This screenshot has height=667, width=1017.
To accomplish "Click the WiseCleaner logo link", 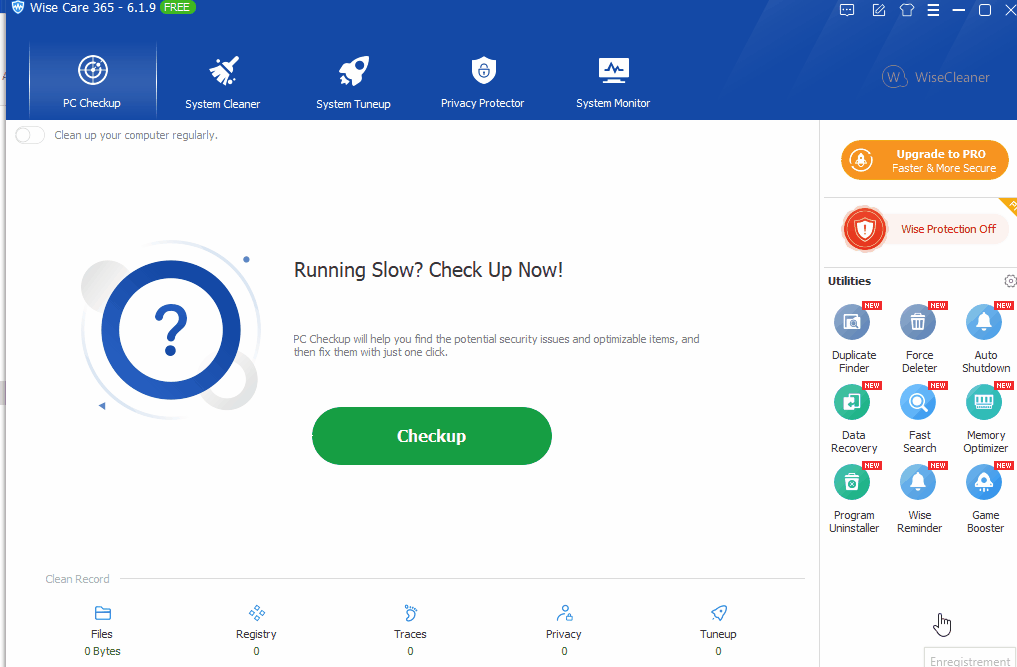I will [936, 77].
